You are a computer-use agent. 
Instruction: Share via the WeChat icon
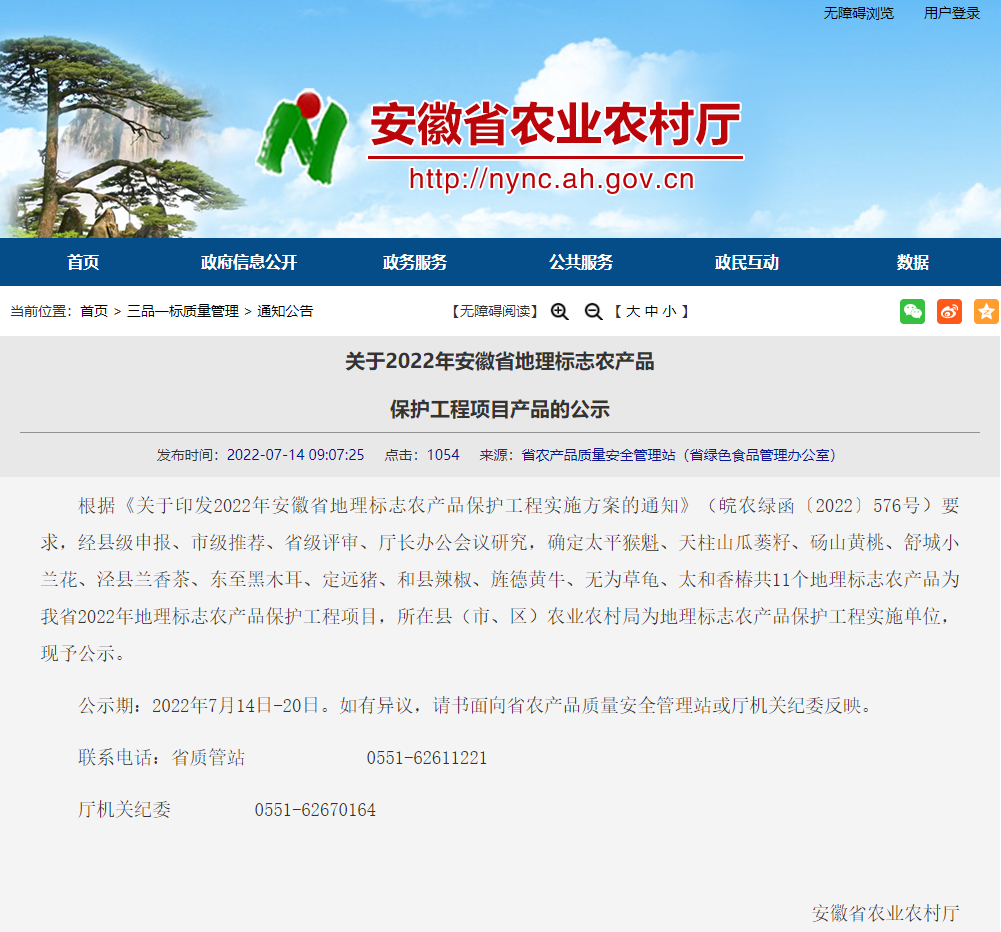click(912, 312)
